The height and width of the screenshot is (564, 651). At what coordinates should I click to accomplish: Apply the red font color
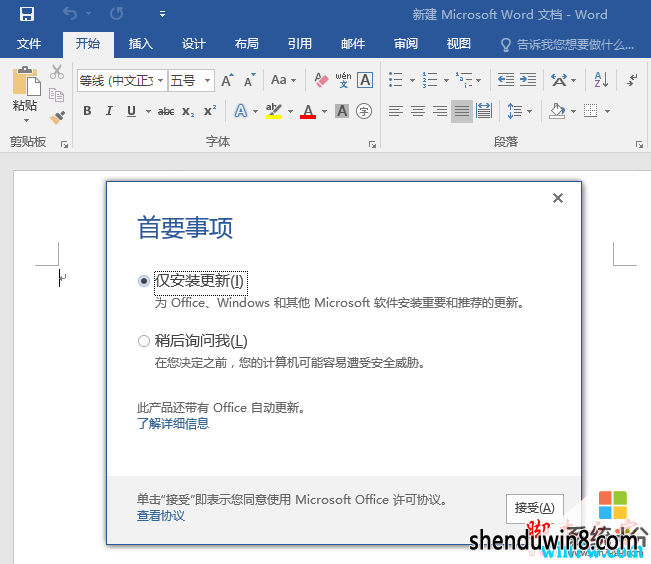(308, 111)
